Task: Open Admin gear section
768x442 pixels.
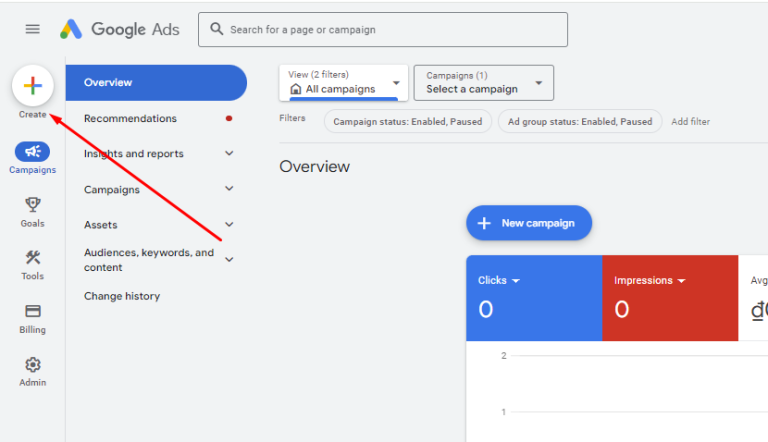Action: tap(32, 372)
